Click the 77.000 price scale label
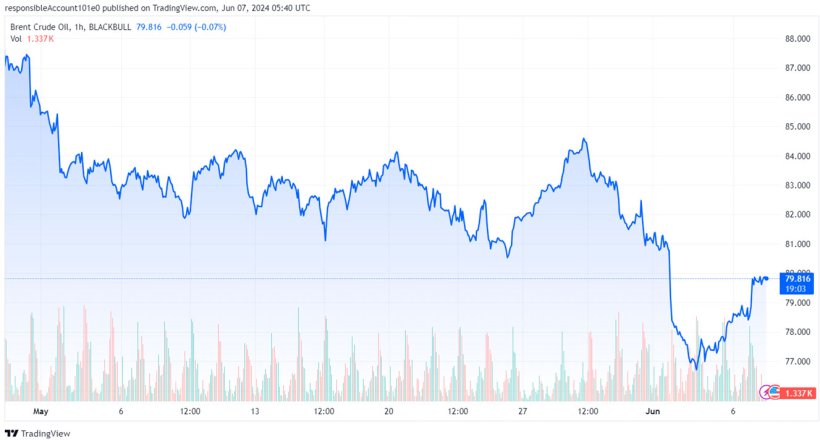This screenshot has width=820, height=440. point(798,361)
